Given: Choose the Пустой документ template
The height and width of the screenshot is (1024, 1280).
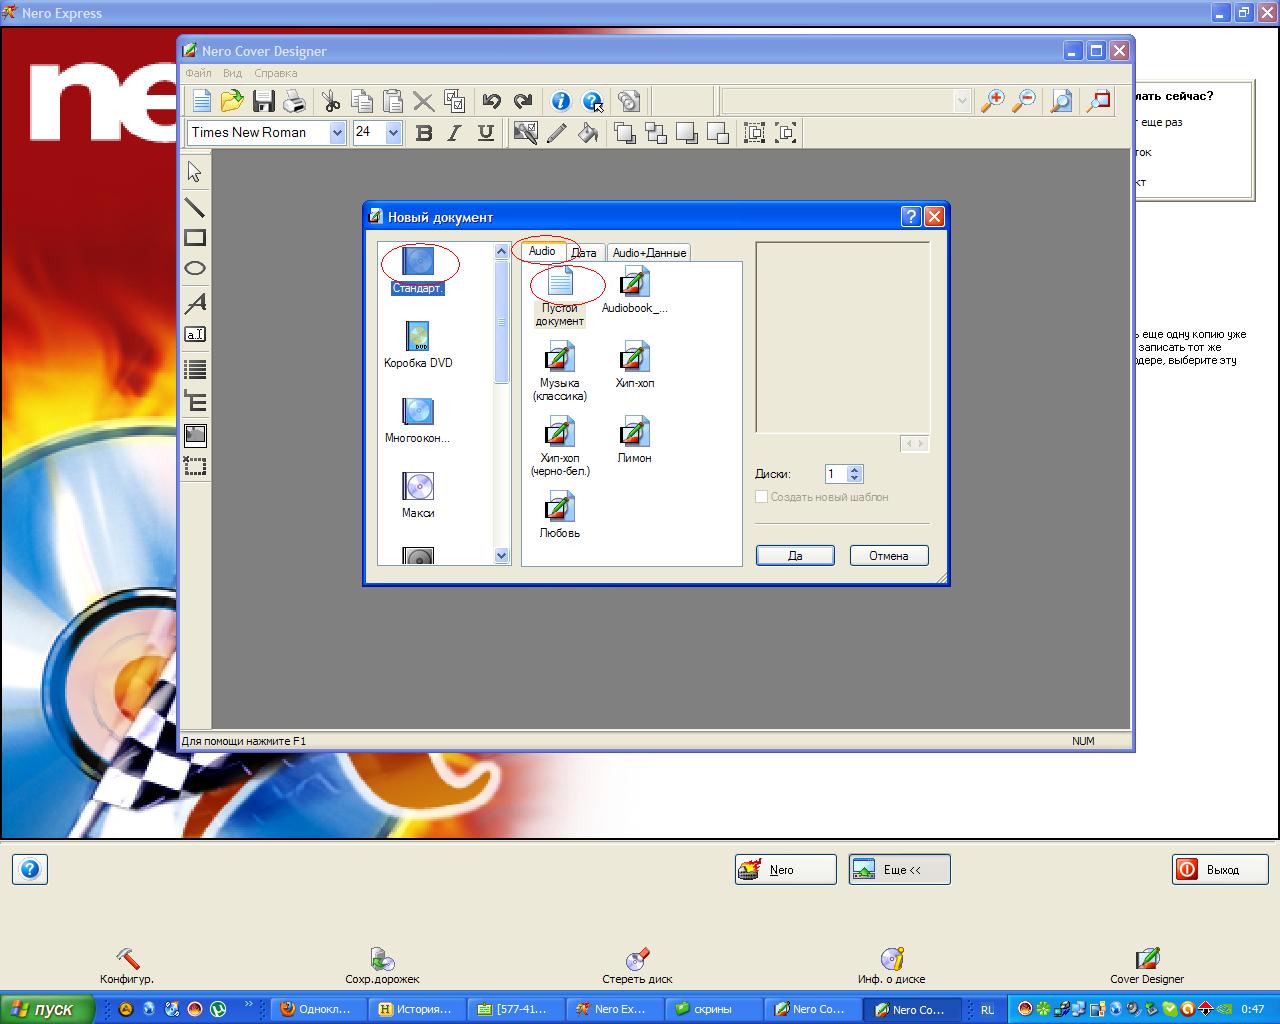Looking at the screenshot, I should click(x=559, y=297).
